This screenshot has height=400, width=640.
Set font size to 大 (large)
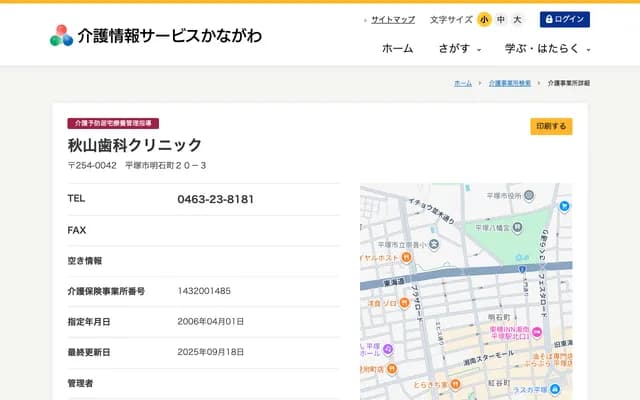pyautogui.click(x=517, y=19)
